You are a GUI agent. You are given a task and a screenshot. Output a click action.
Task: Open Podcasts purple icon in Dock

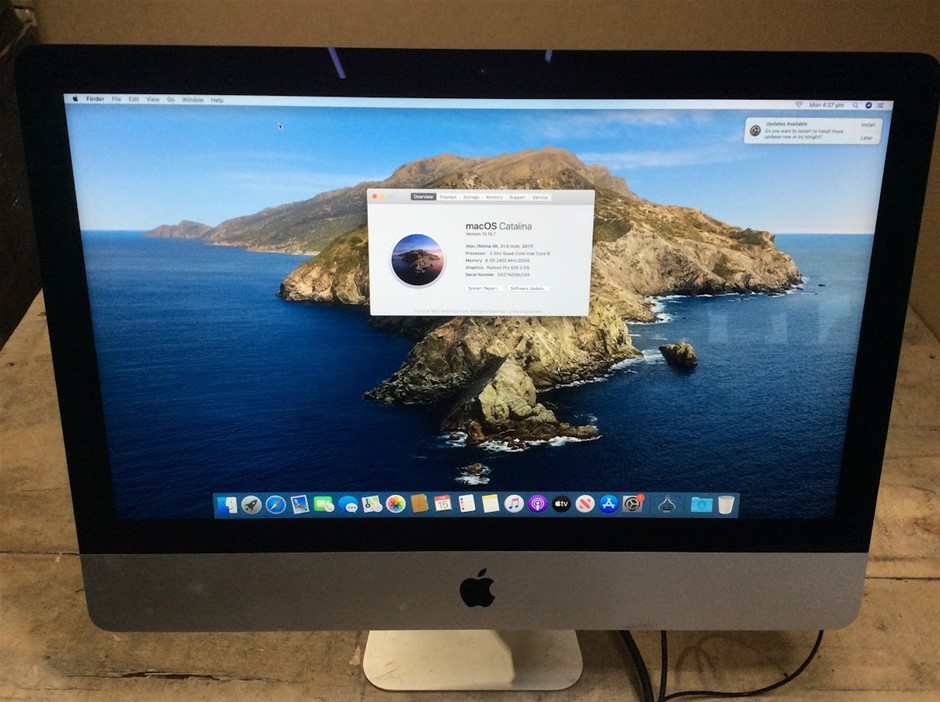(x=538, y=504)
